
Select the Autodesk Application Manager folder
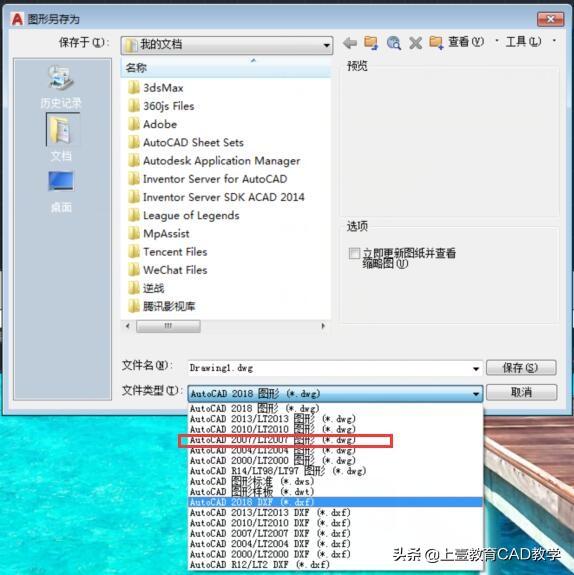point(214,161)
